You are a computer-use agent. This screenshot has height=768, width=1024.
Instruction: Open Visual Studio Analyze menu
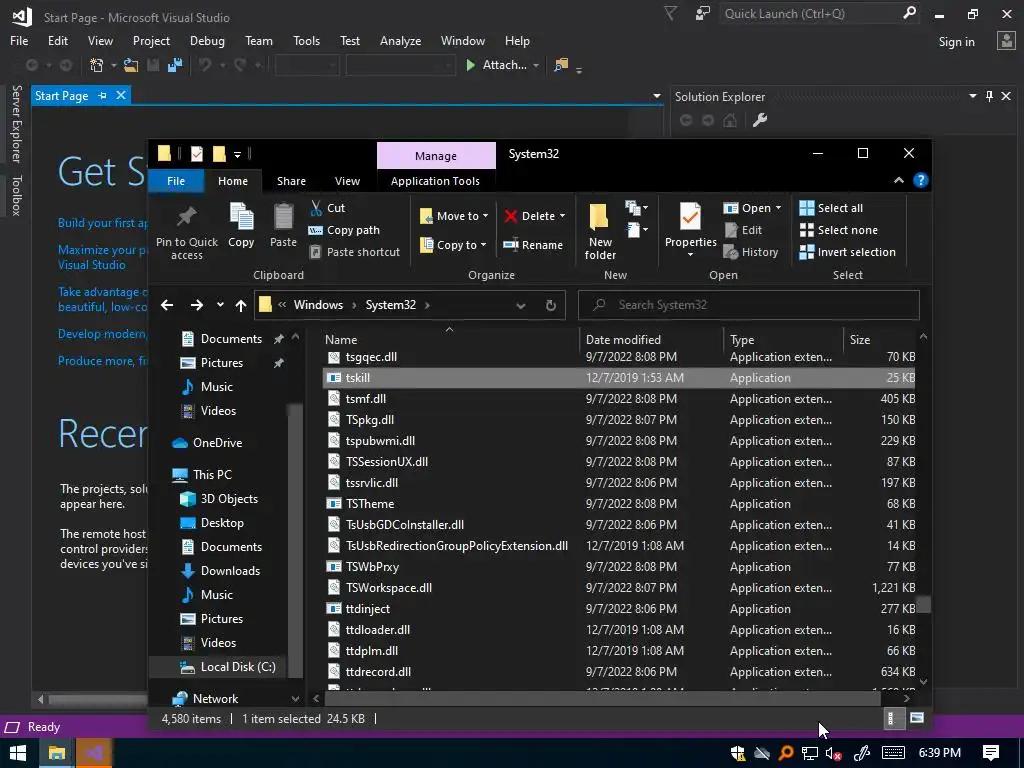pyautogui.click(x=400, y=40)
